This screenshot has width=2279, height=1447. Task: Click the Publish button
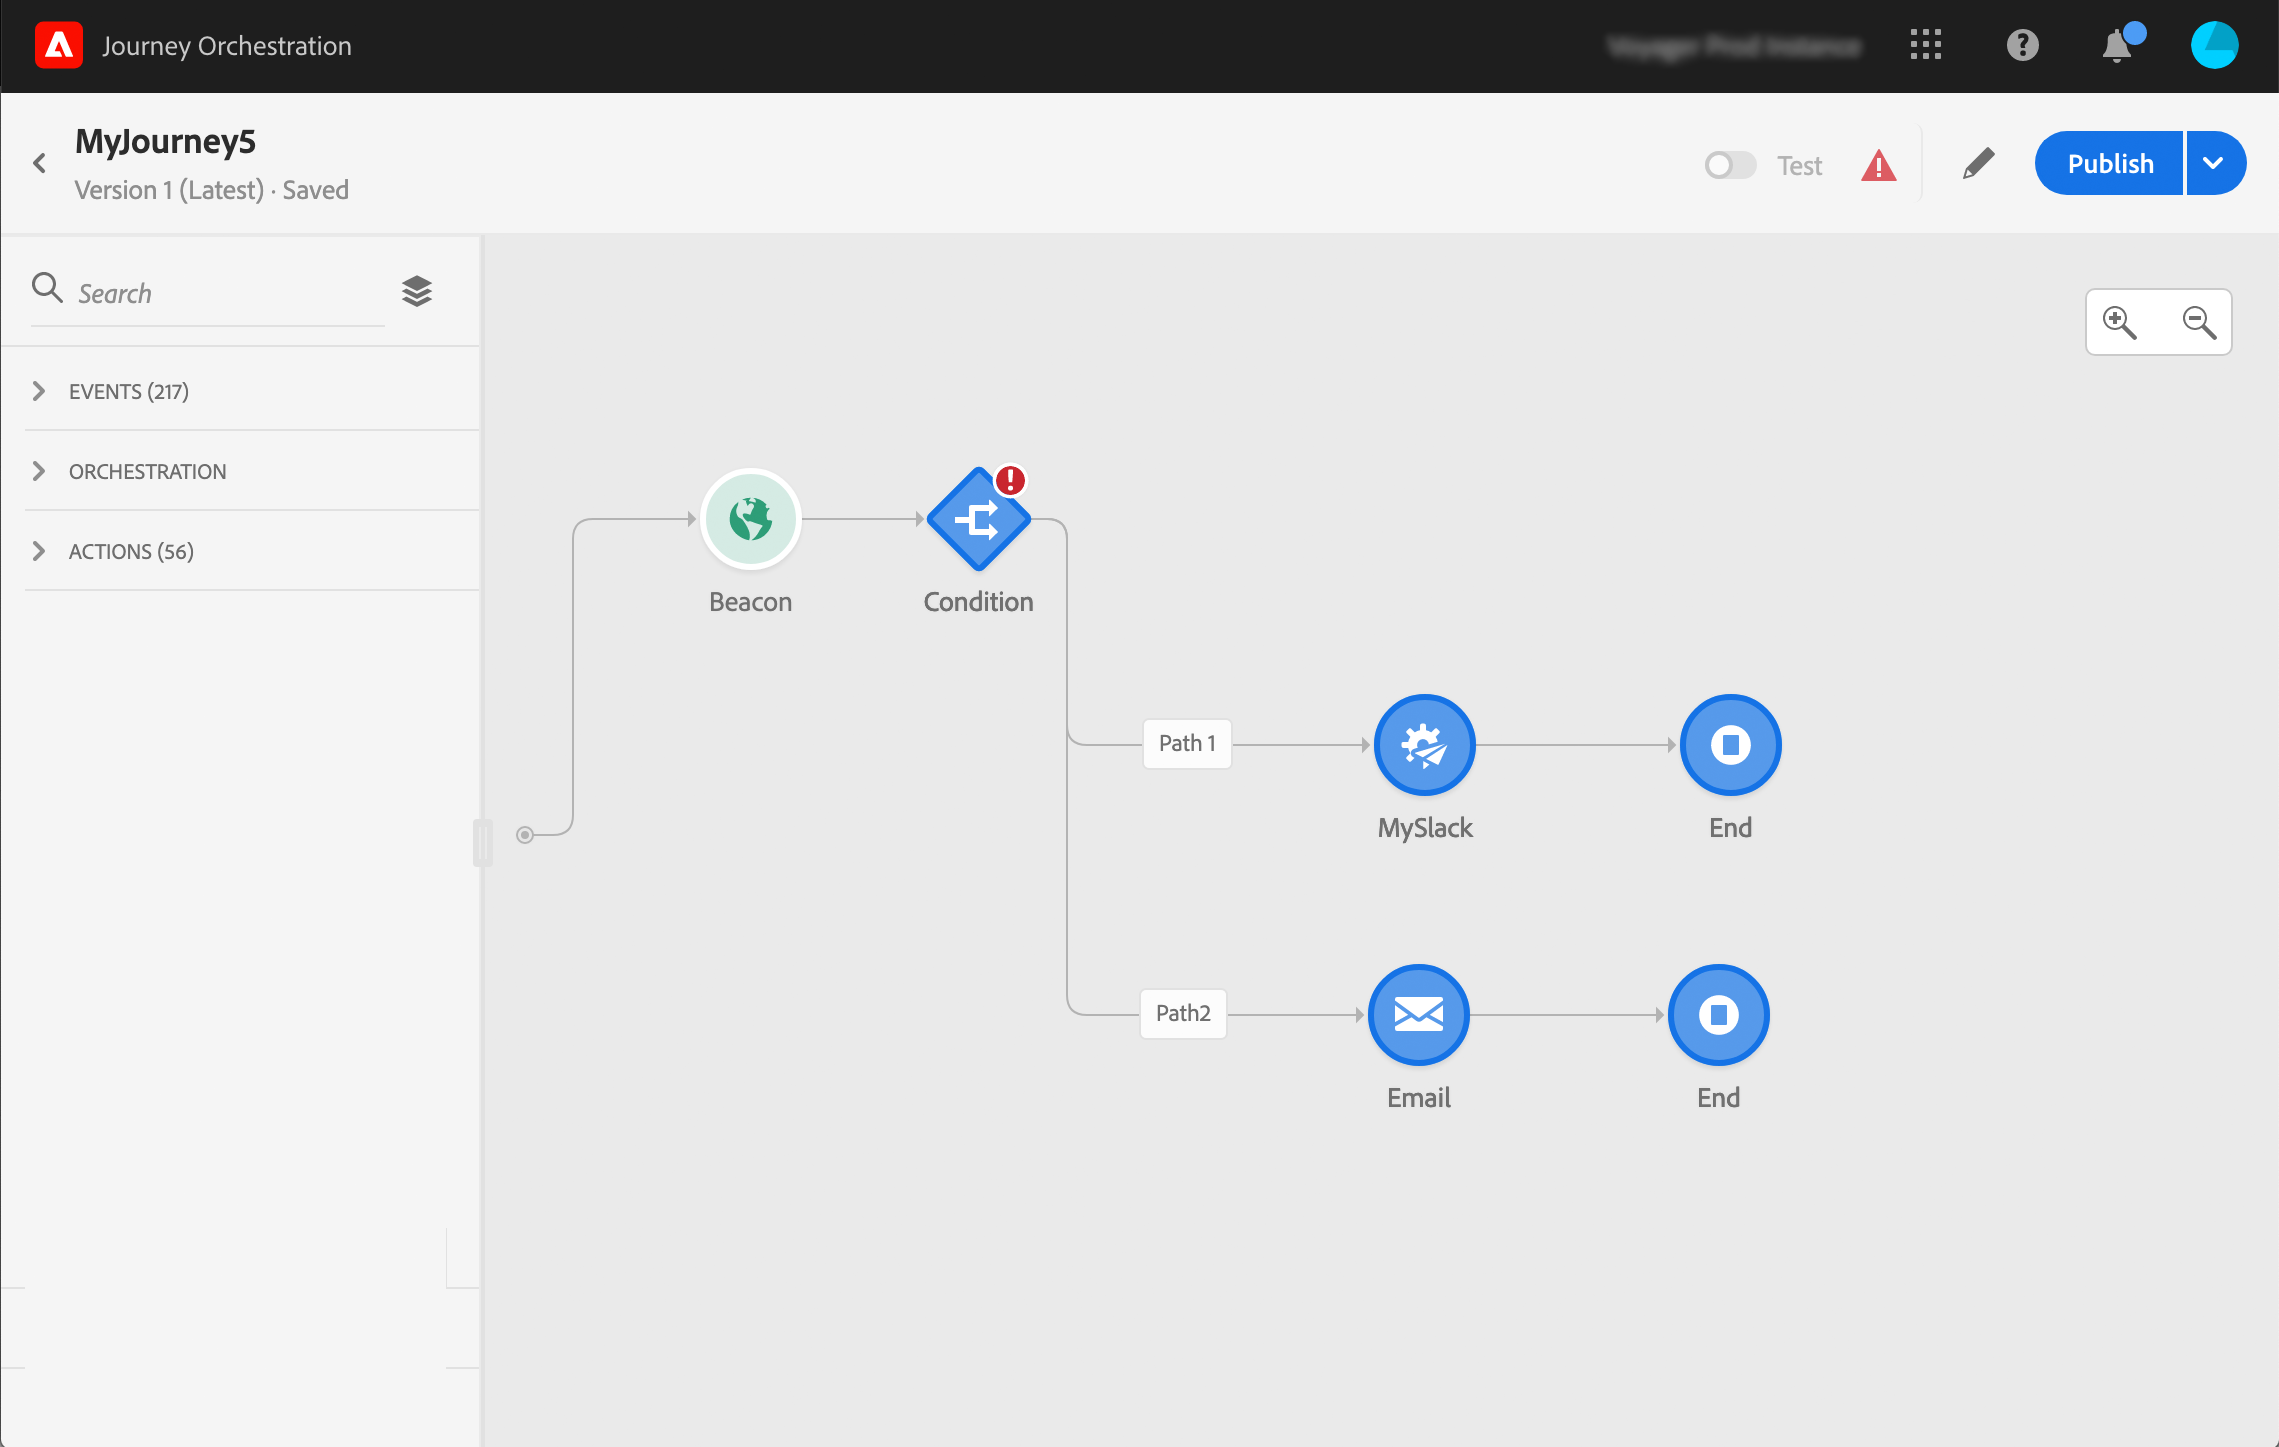click(2109, 163)
